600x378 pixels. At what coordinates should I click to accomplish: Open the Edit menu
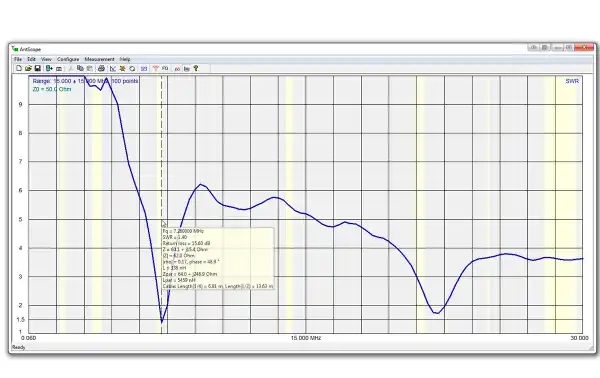coord(31,59)
